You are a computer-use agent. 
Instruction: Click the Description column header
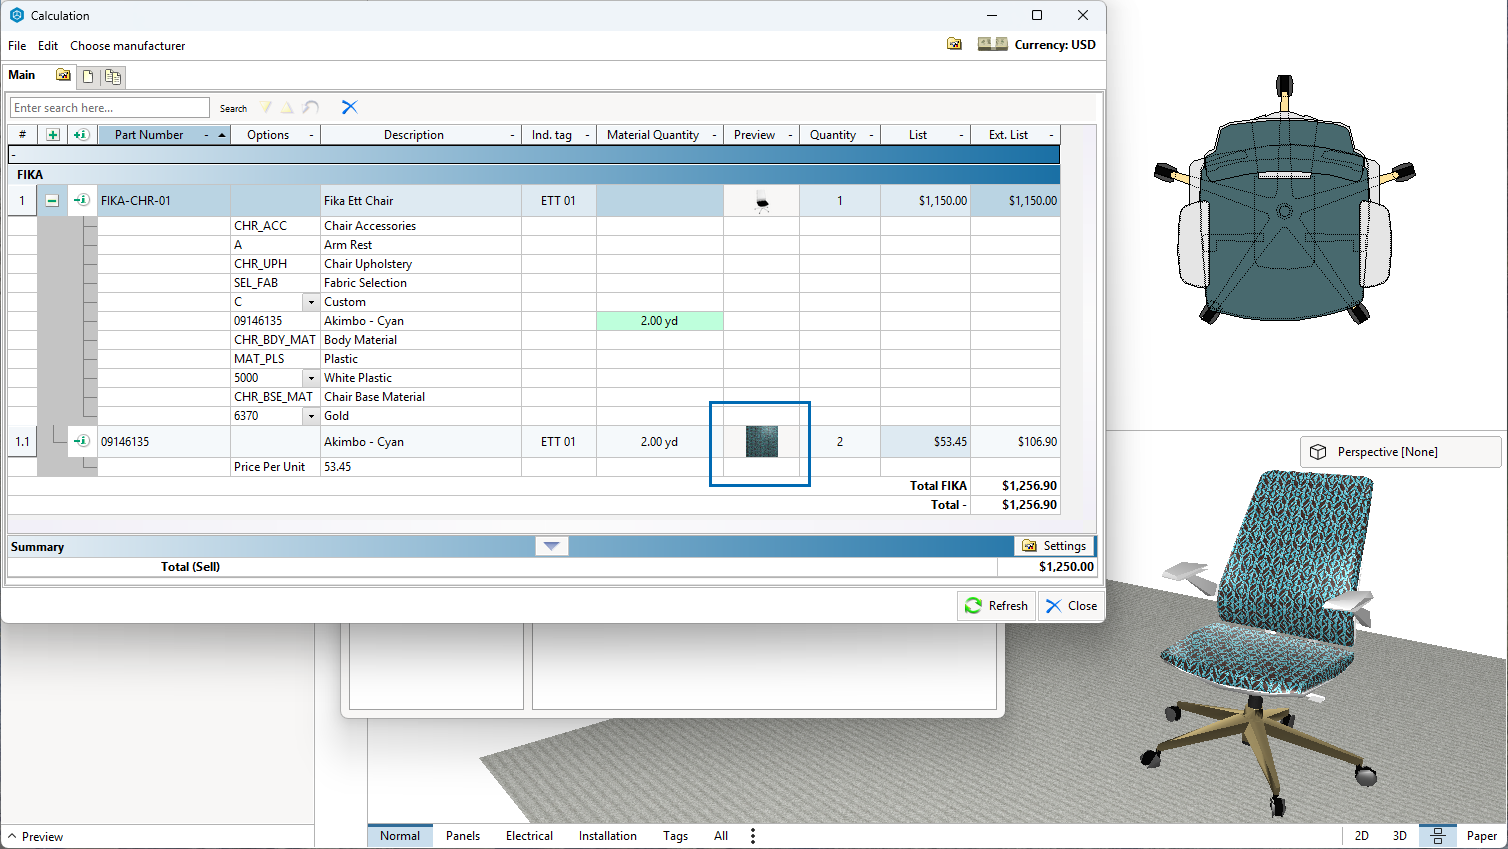pos(421,135)
